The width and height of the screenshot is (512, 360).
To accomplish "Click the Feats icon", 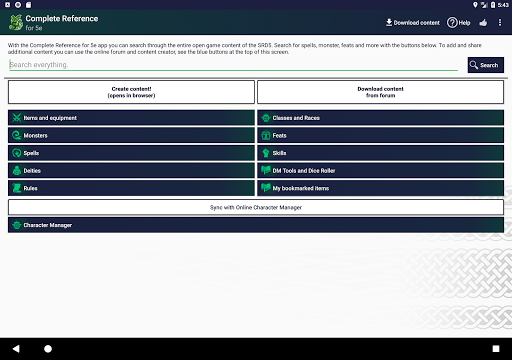I will (266, 135).
